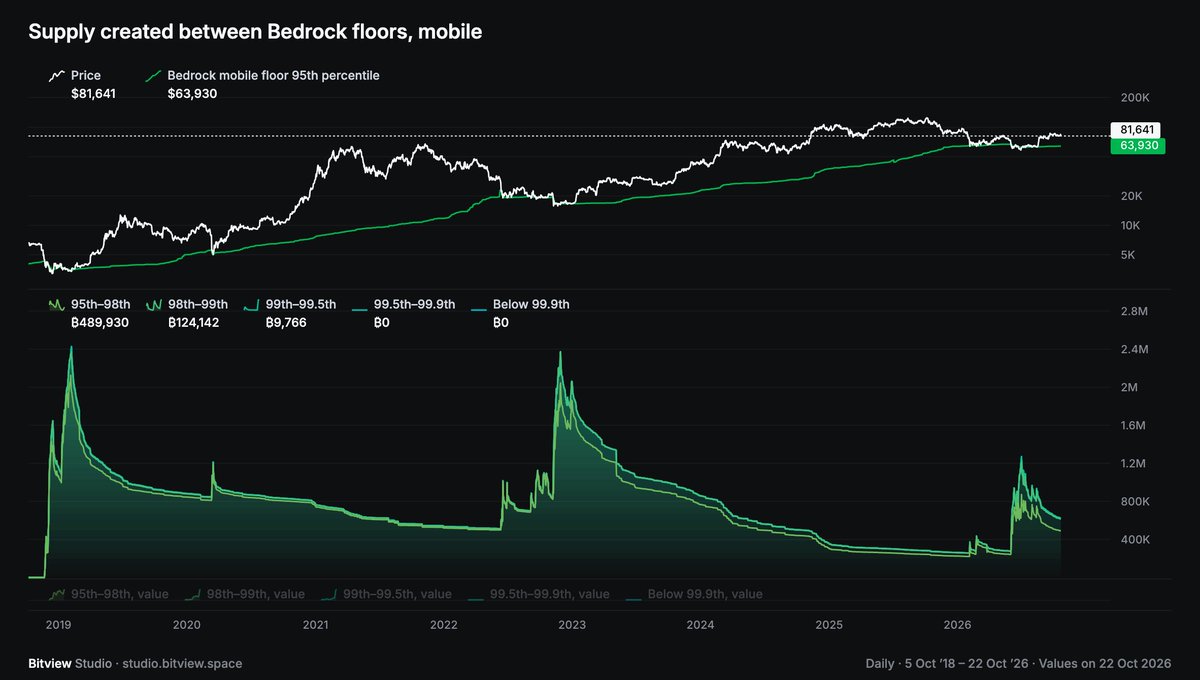Click the 2020 time axis label

click(x=186, y=624)
